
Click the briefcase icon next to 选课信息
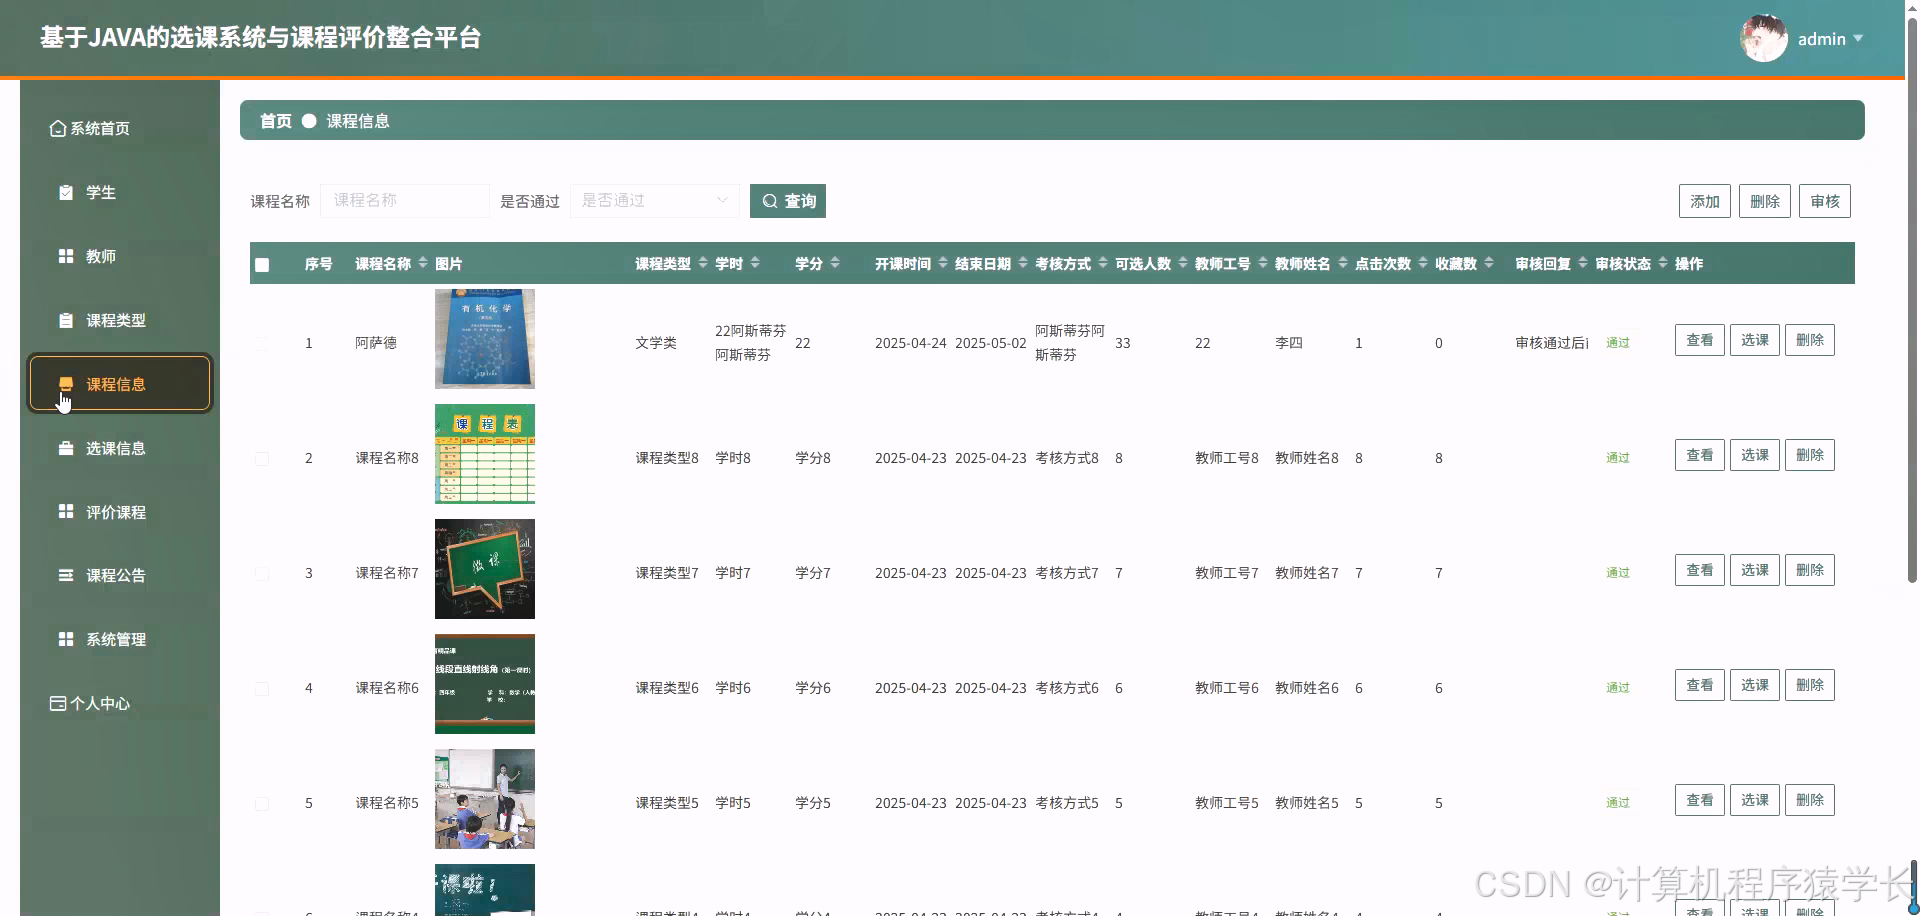[66, 448]
